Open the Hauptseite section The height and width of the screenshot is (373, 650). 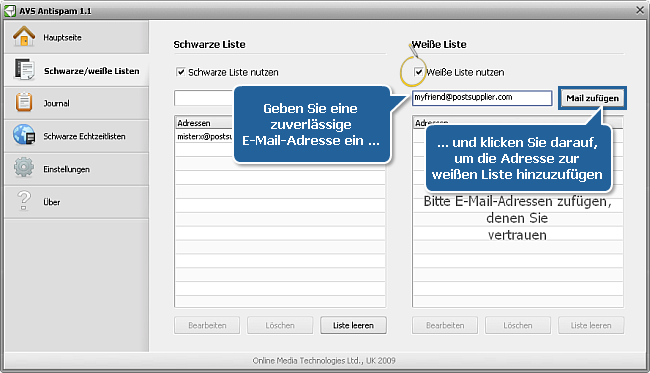click(77, 37)
